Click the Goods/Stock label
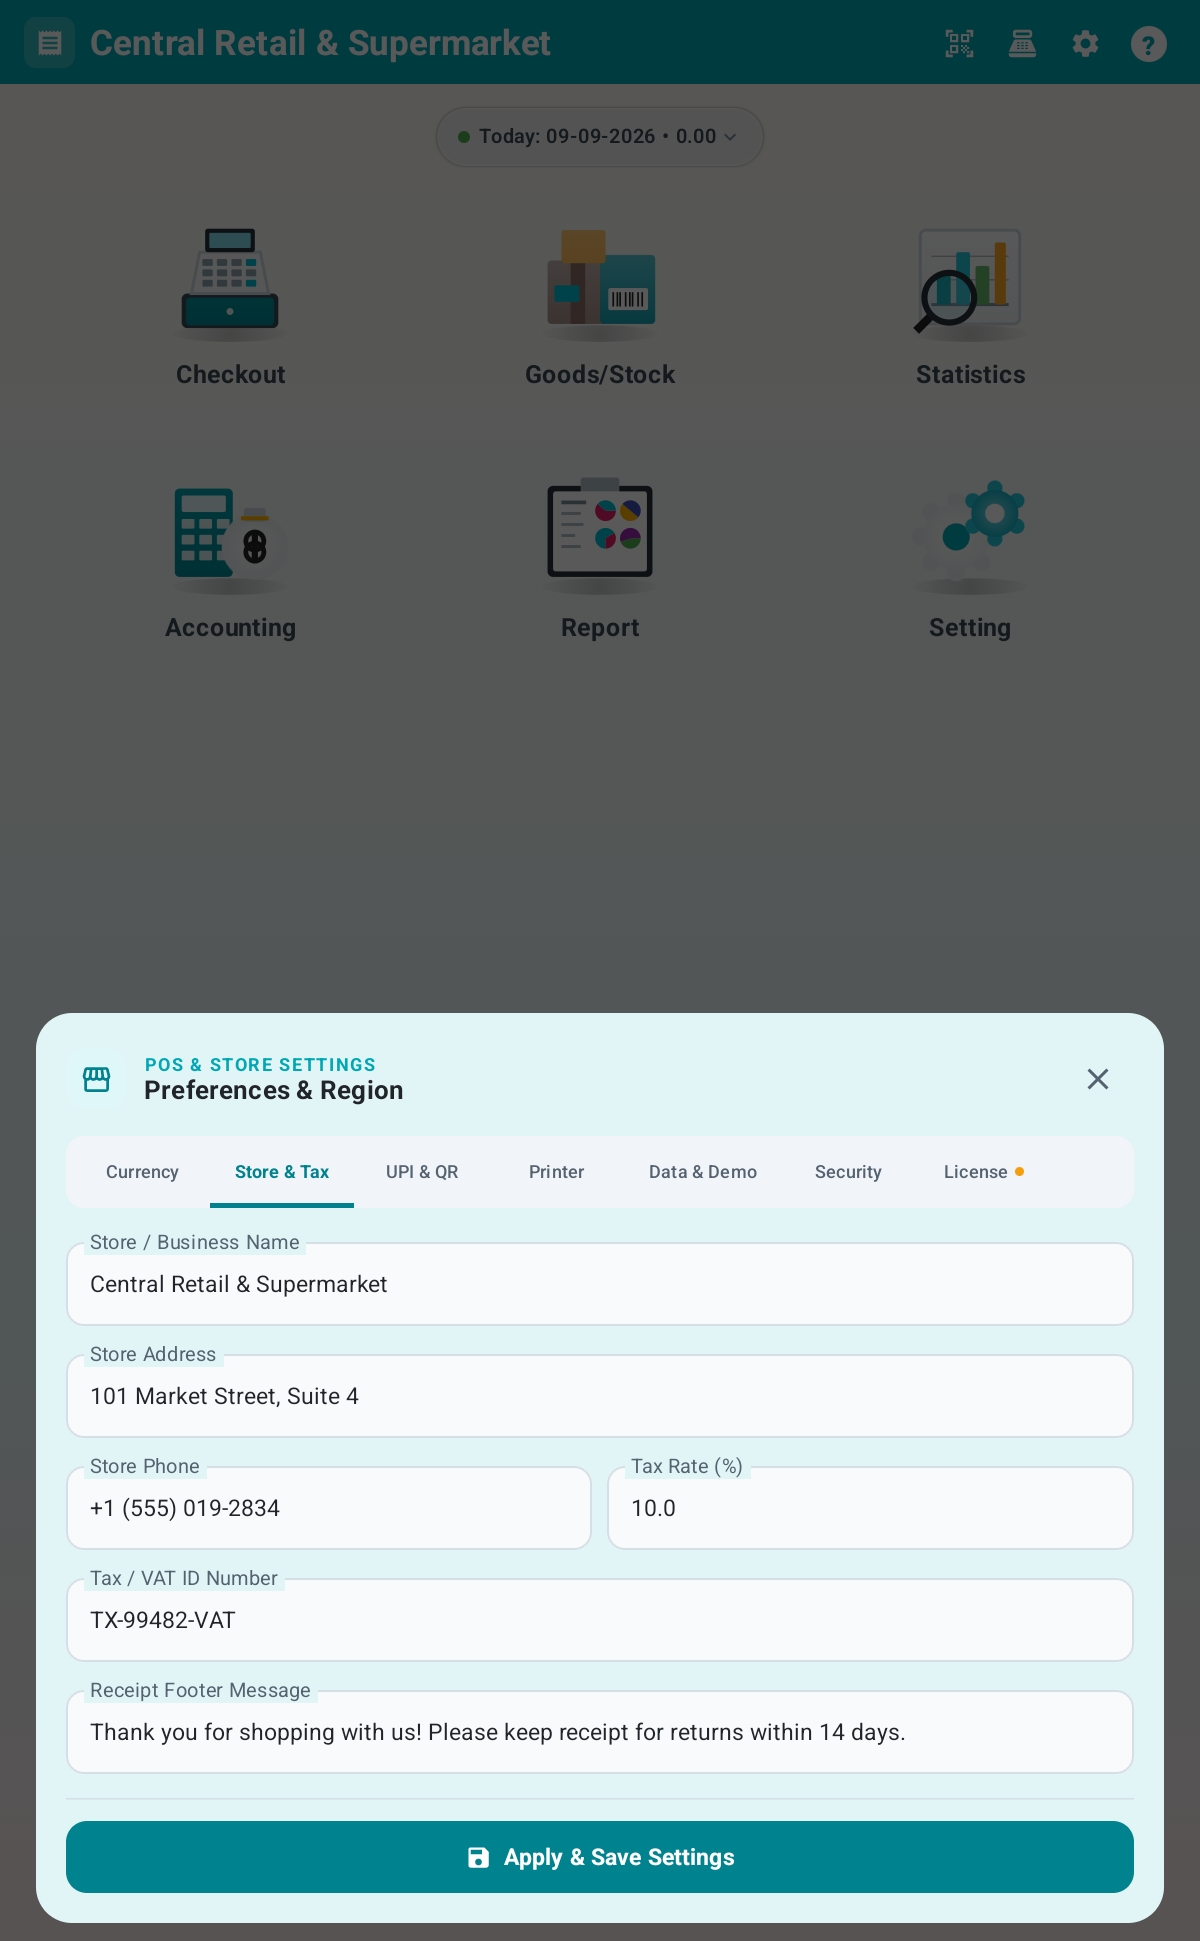The width and height of the screenshot is (1200, 1941). point(600,374)
